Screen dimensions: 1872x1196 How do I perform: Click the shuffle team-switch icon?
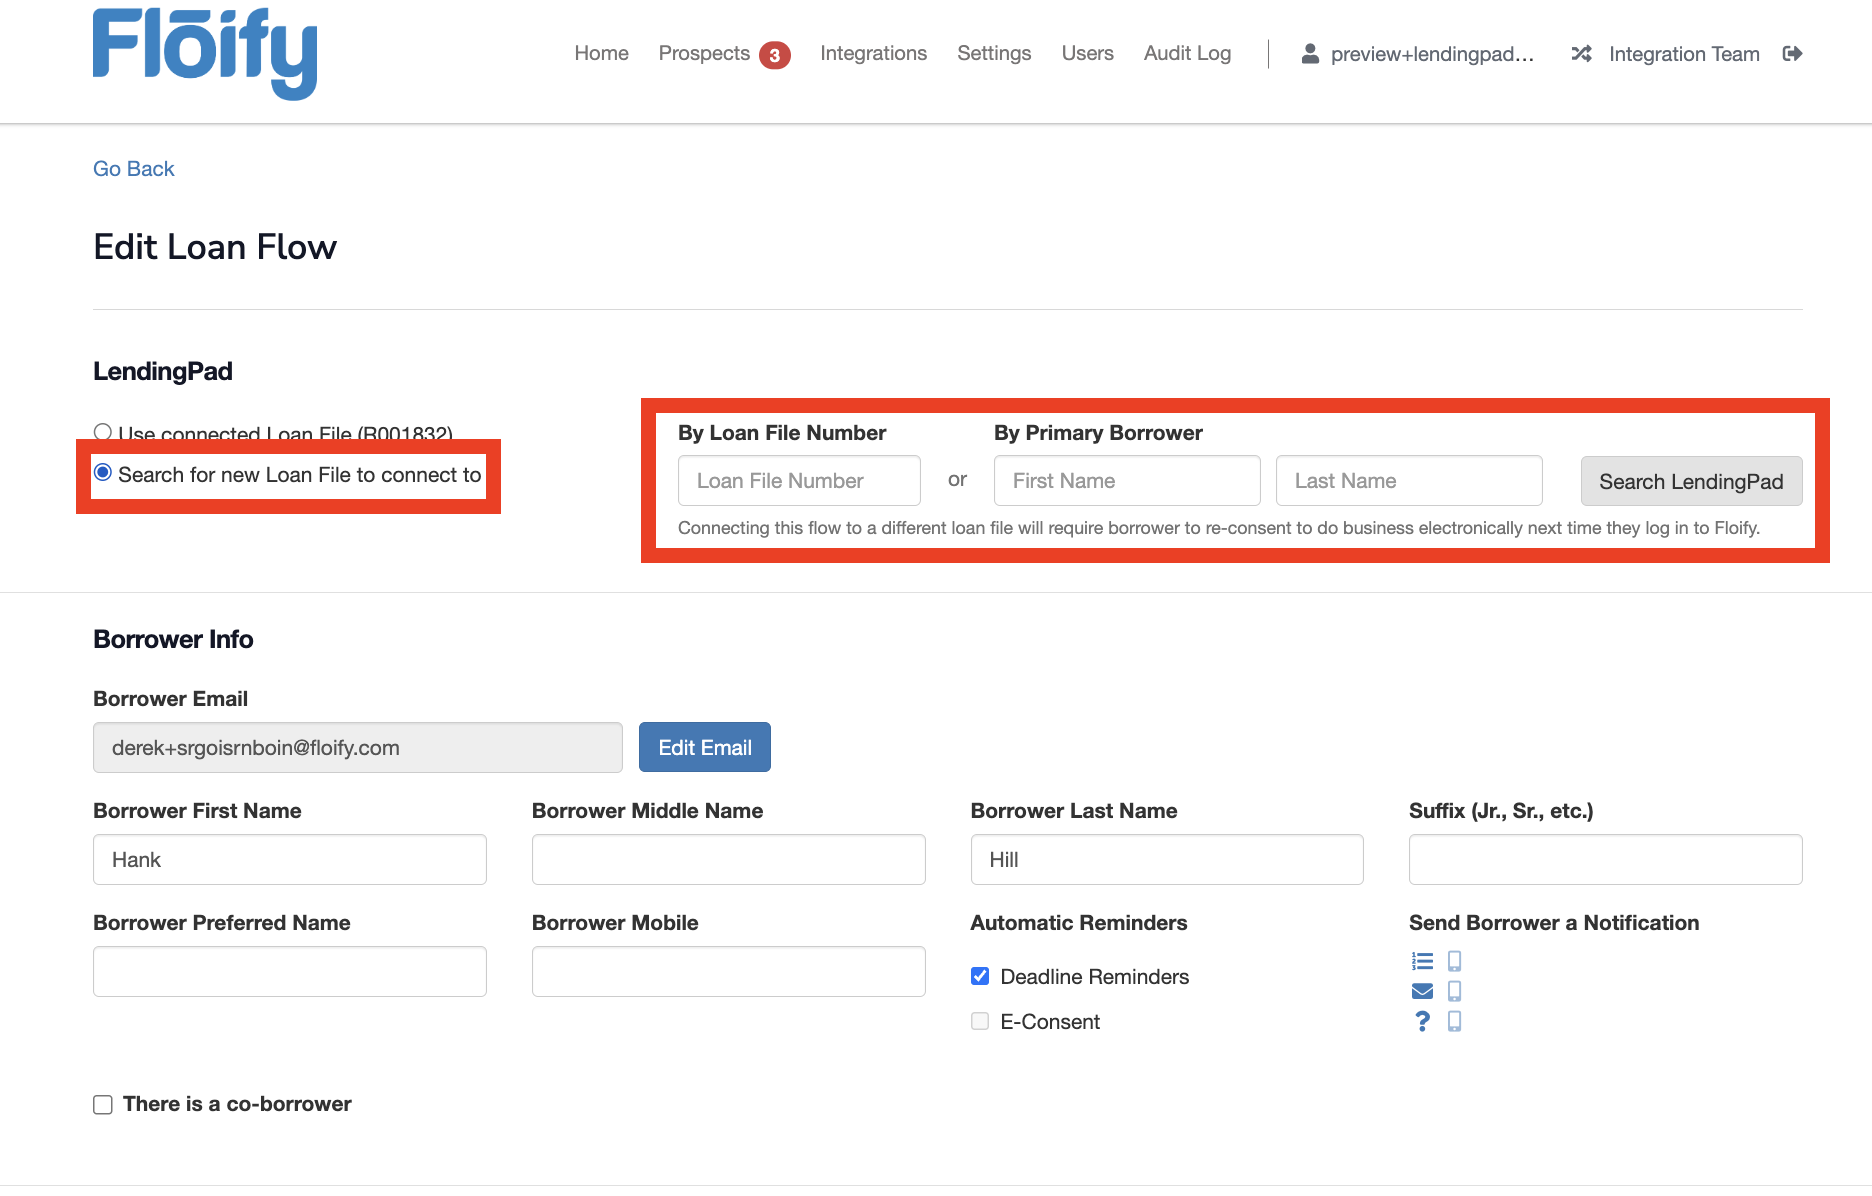(x=1581, y=54)
